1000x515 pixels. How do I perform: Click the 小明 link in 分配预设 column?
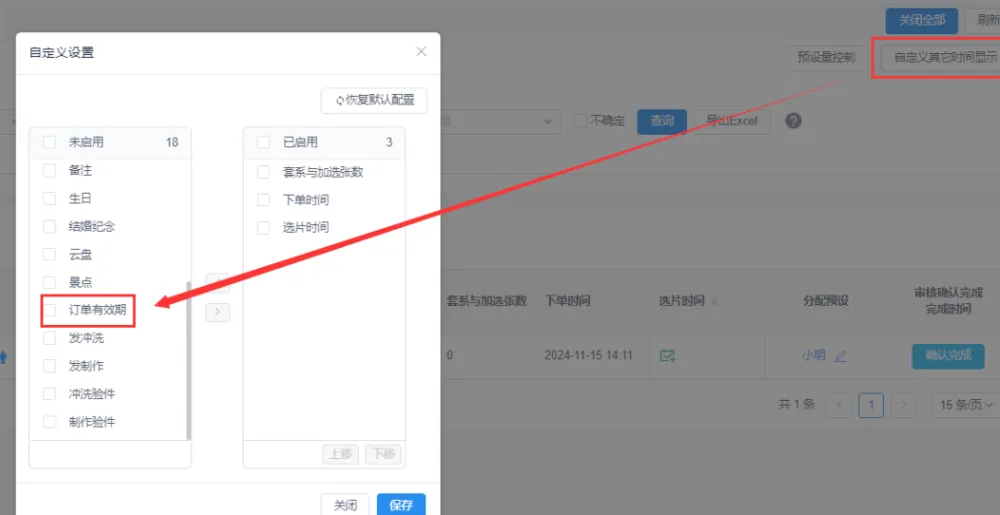pos(813,356)
